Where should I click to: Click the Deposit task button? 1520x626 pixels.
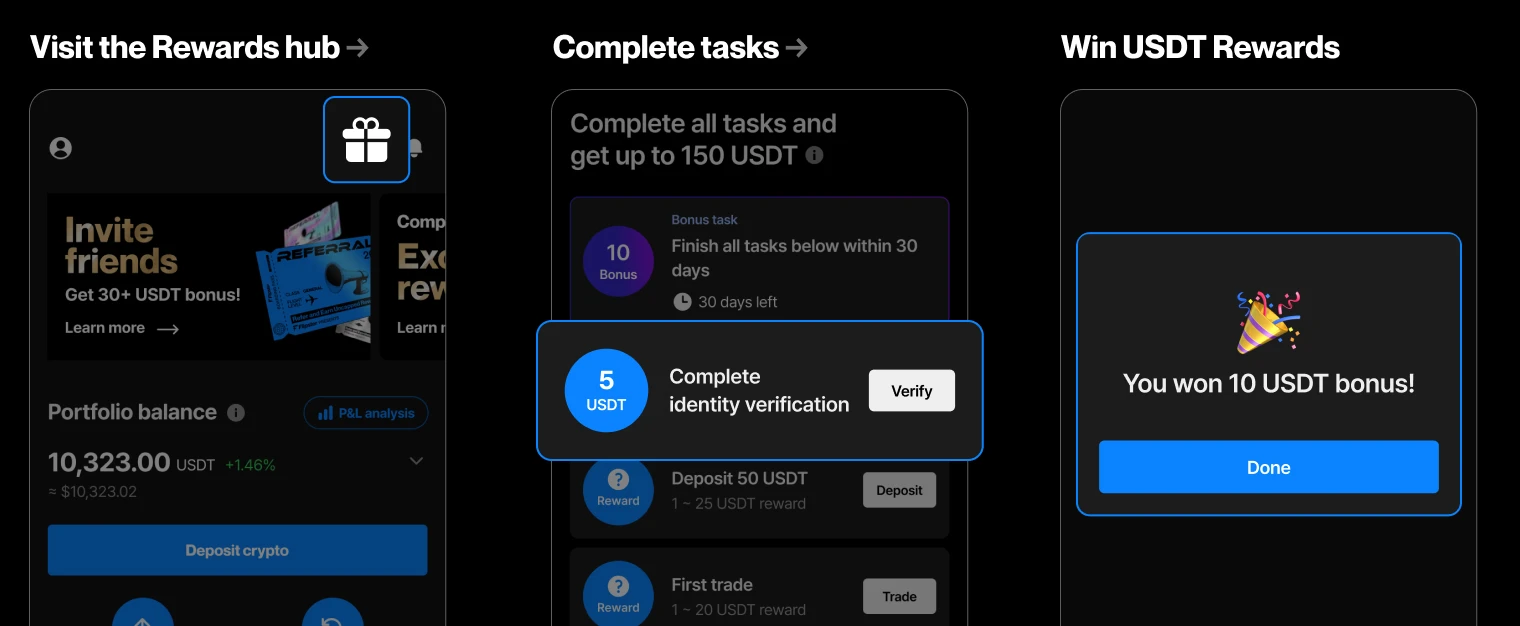point(899,490)
